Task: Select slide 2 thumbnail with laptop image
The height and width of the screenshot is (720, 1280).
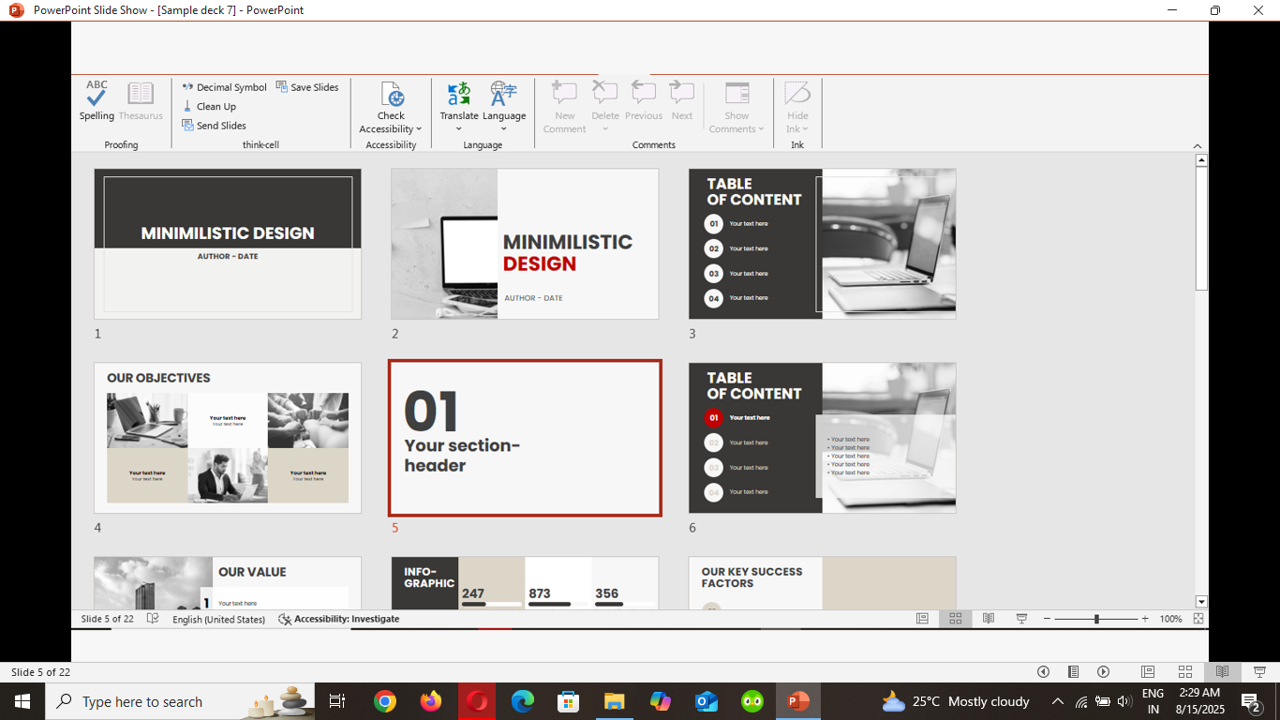Action: (x=525, y=244)
